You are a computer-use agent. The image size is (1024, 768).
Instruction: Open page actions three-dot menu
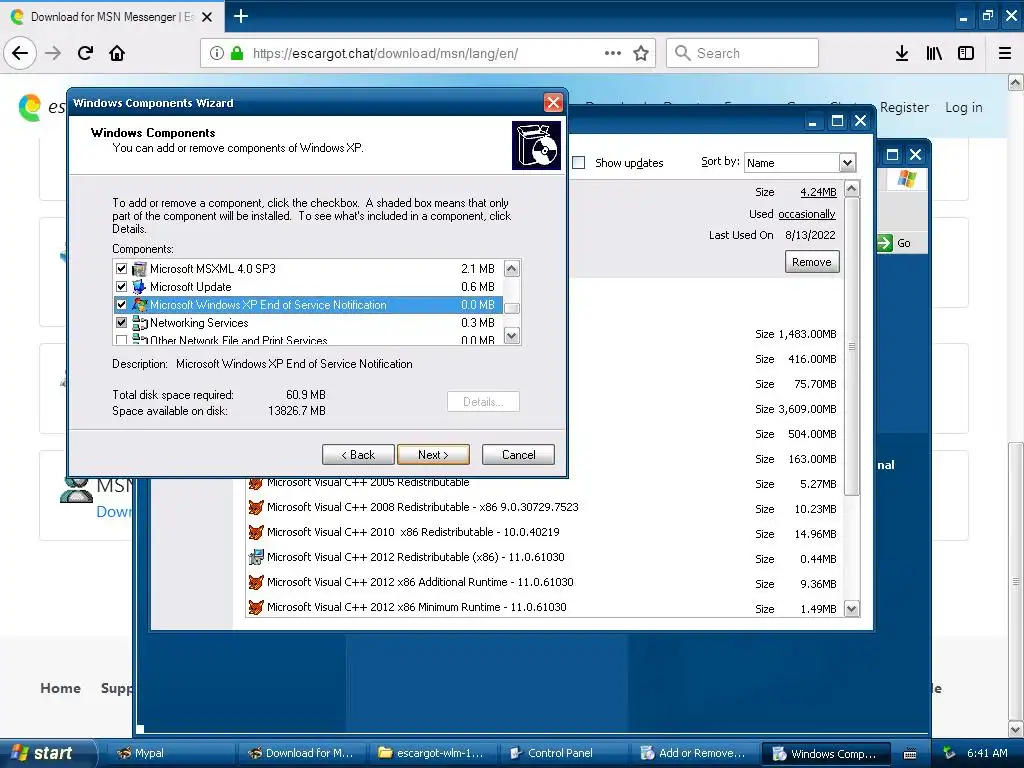[613, 53]
